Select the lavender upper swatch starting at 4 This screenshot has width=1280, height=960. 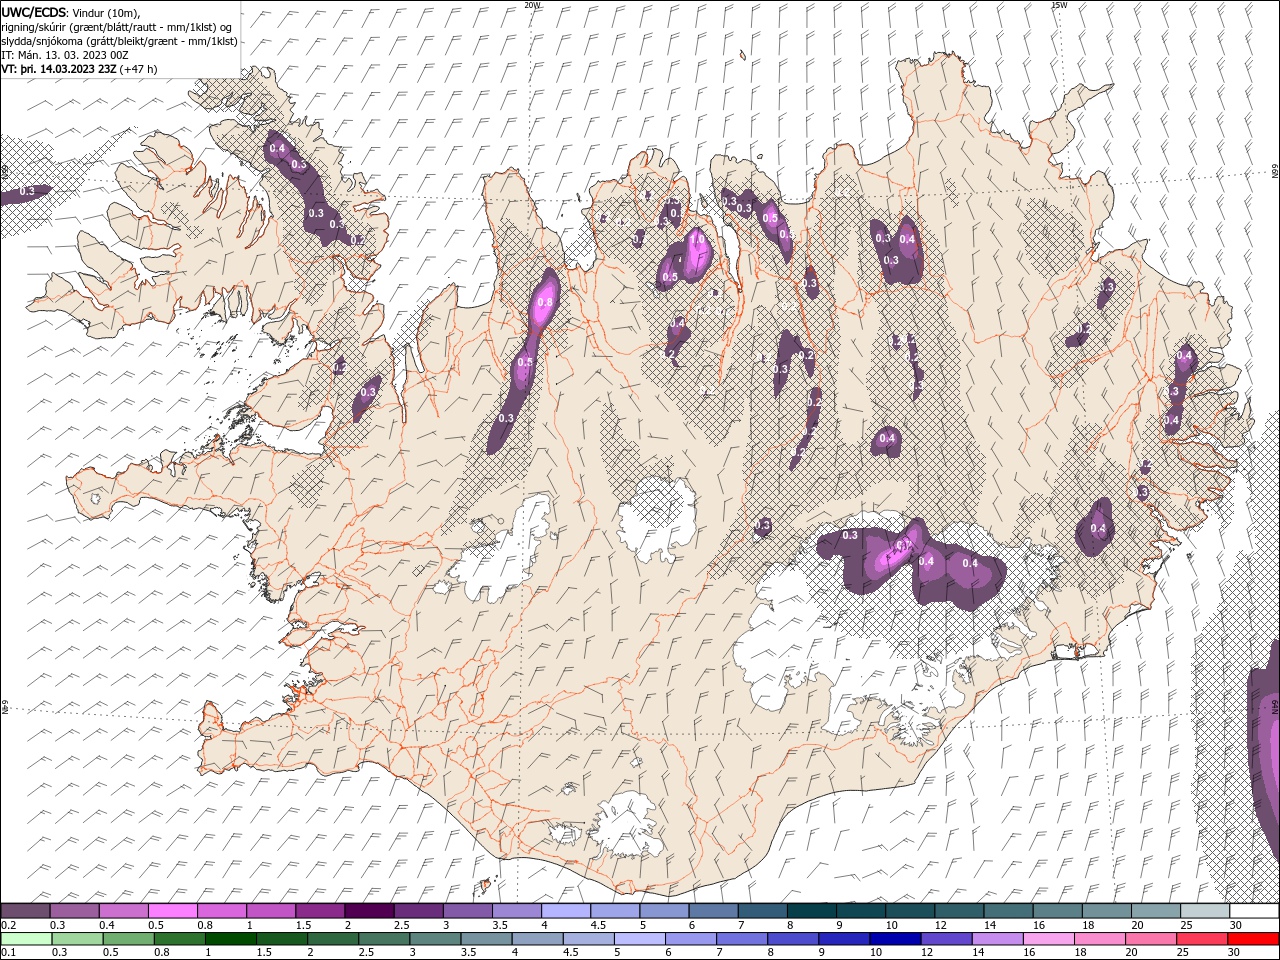(566, 911)
